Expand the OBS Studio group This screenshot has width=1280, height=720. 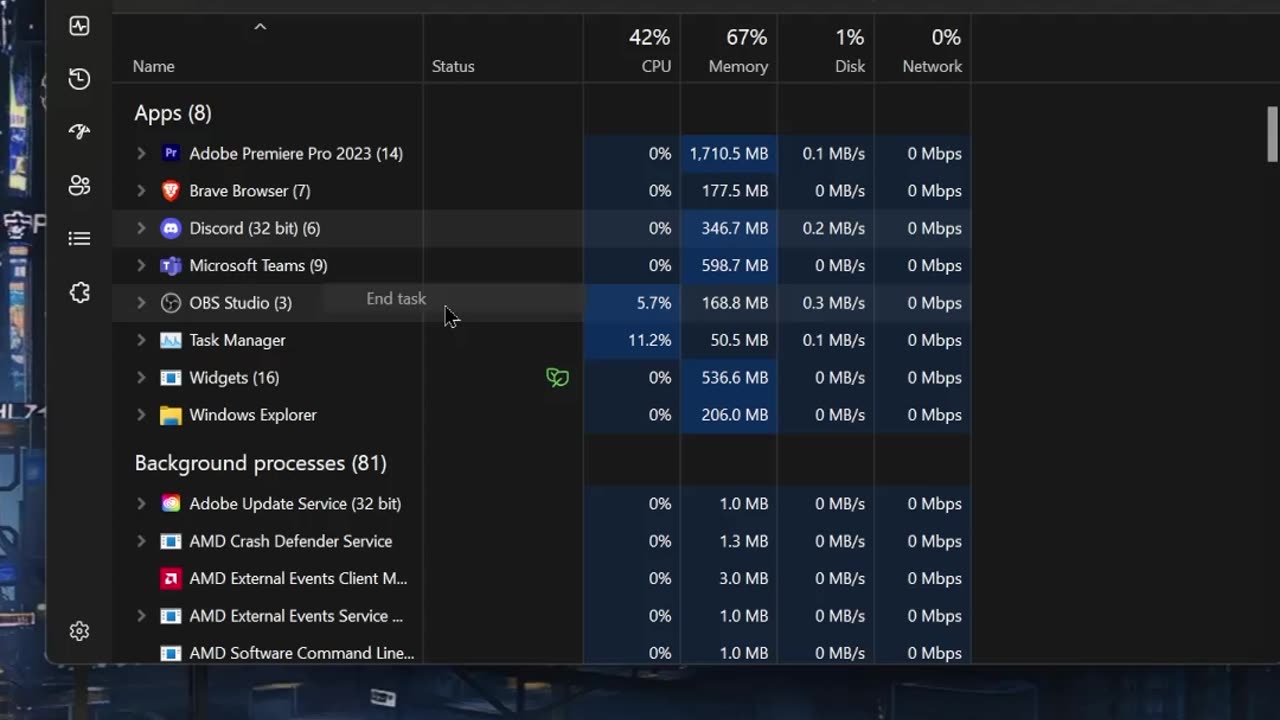141,303
